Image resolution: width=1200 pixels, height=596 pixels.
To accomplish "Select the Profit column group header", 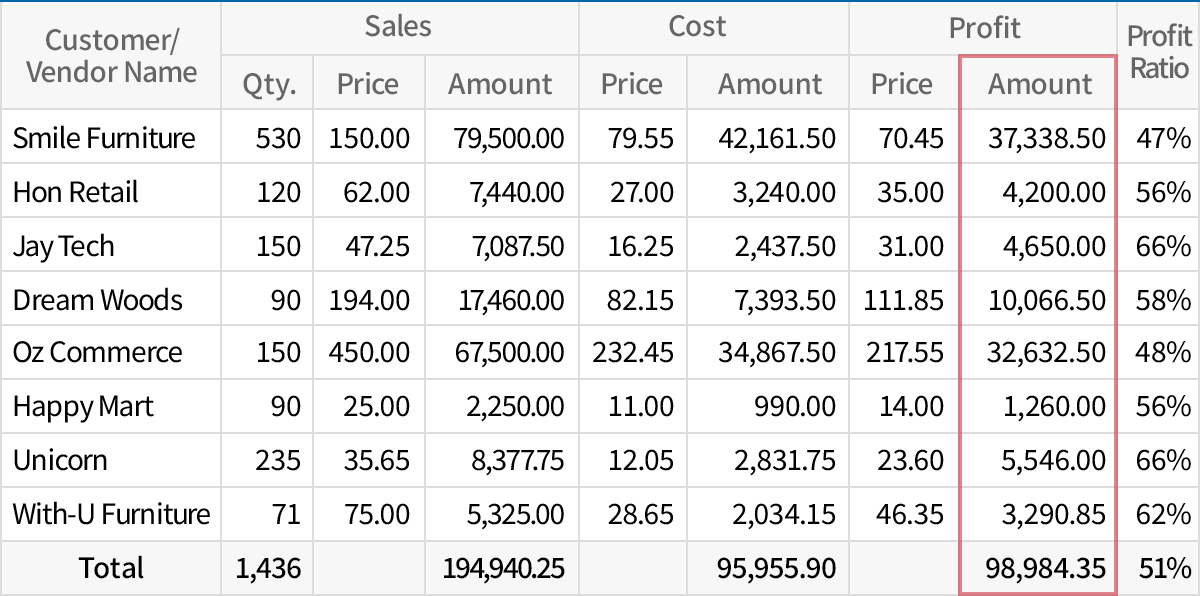I will pos(984,27).
